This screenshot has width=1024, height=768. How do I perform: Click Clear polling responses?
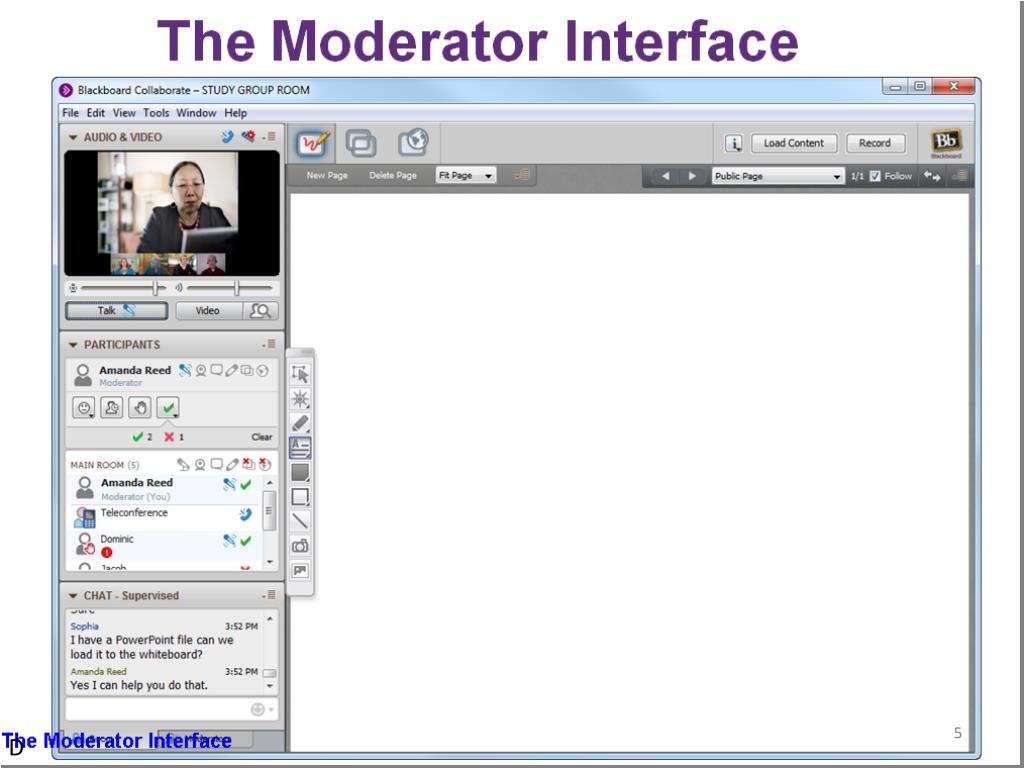[x=262, y=437]
